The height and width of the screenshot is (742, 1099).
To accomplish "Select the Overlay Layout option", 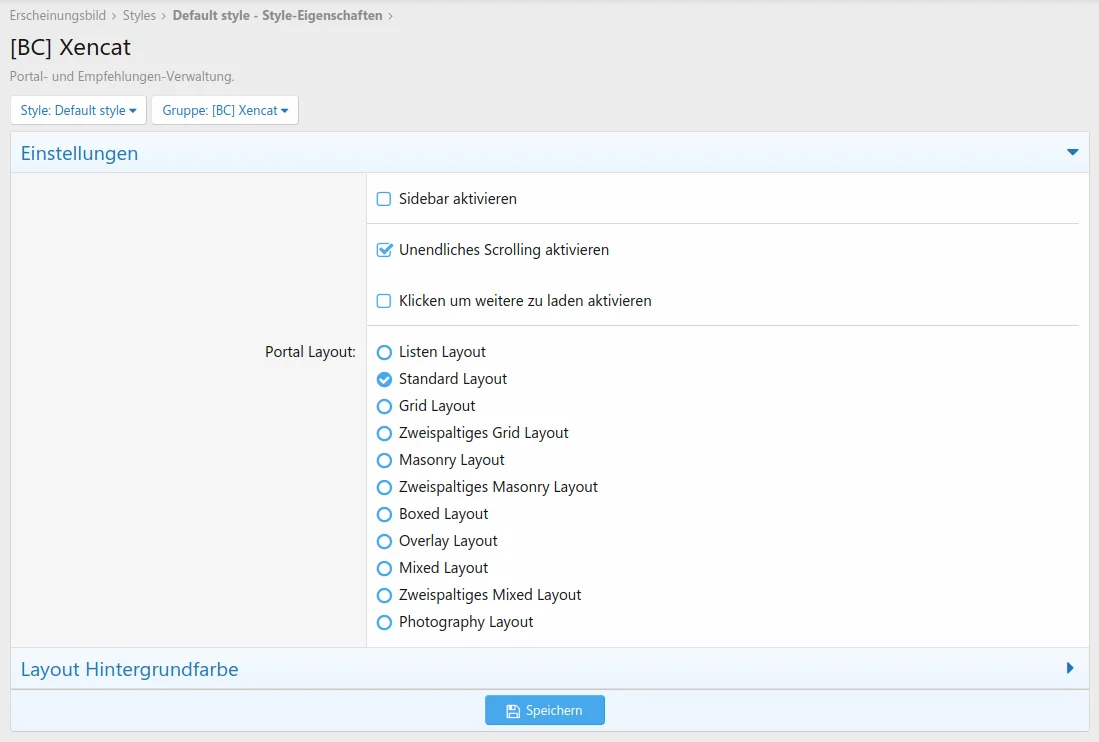I will (384, 541).
